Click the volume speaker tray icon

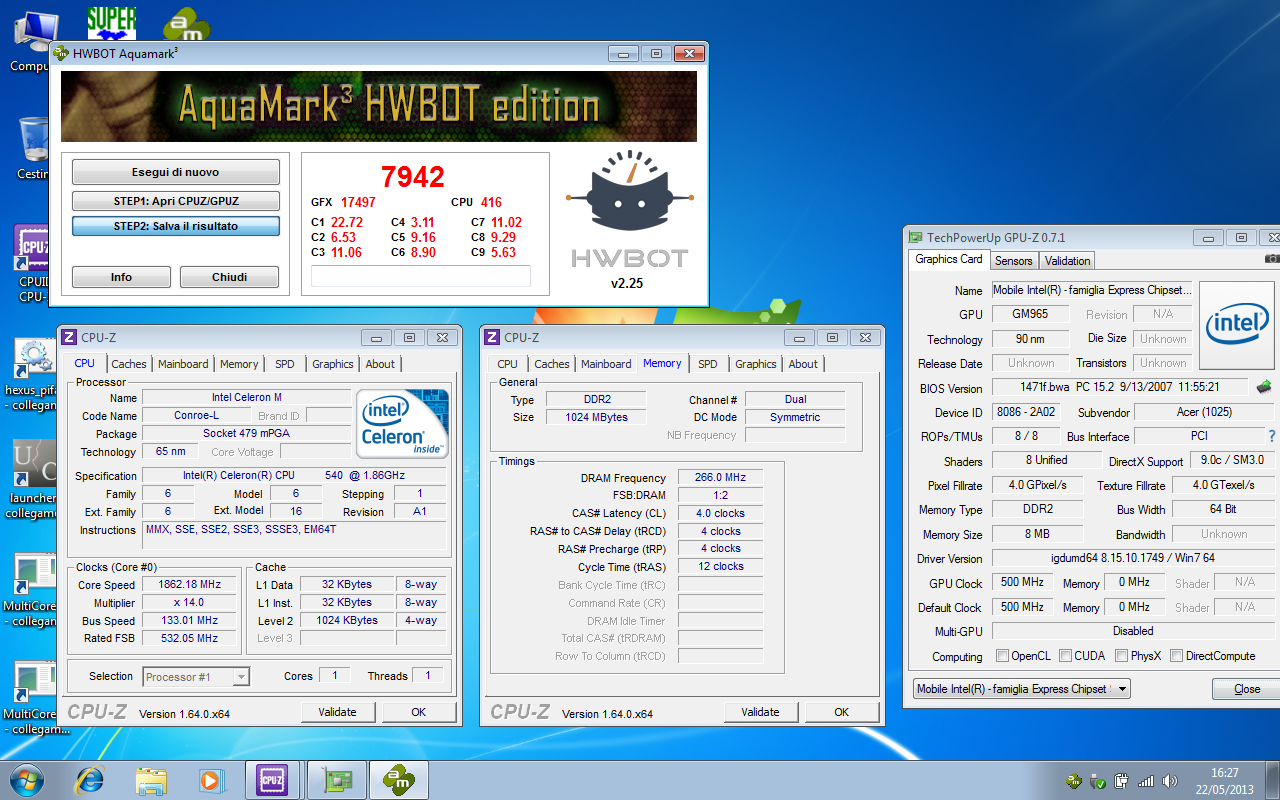[x=1168, y=780]
